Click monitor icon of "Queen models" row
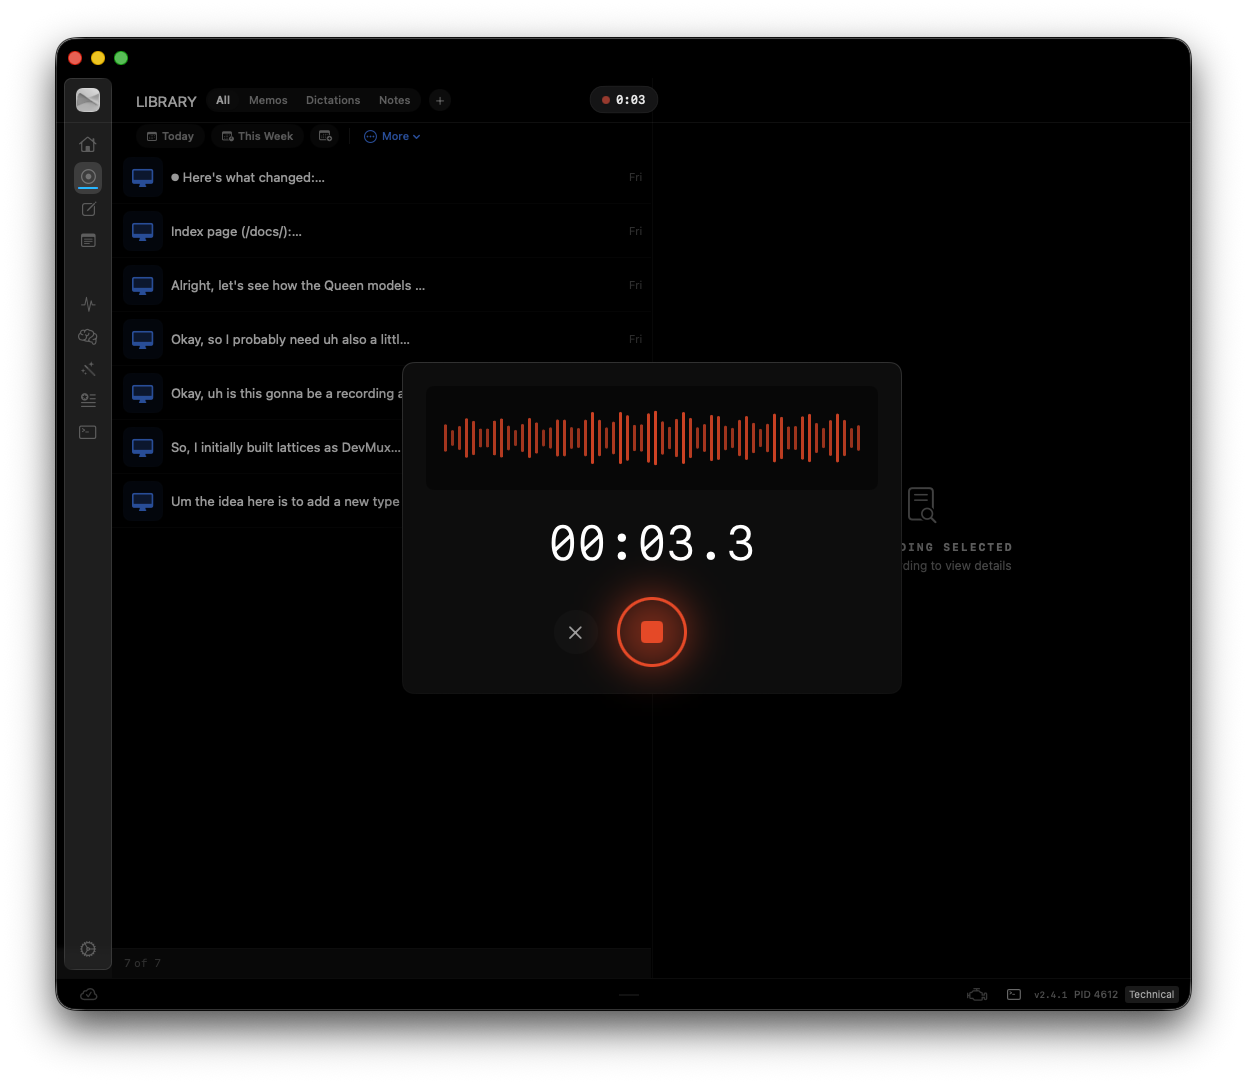This screenshot has height=1084, width=1247. (143, 285)
